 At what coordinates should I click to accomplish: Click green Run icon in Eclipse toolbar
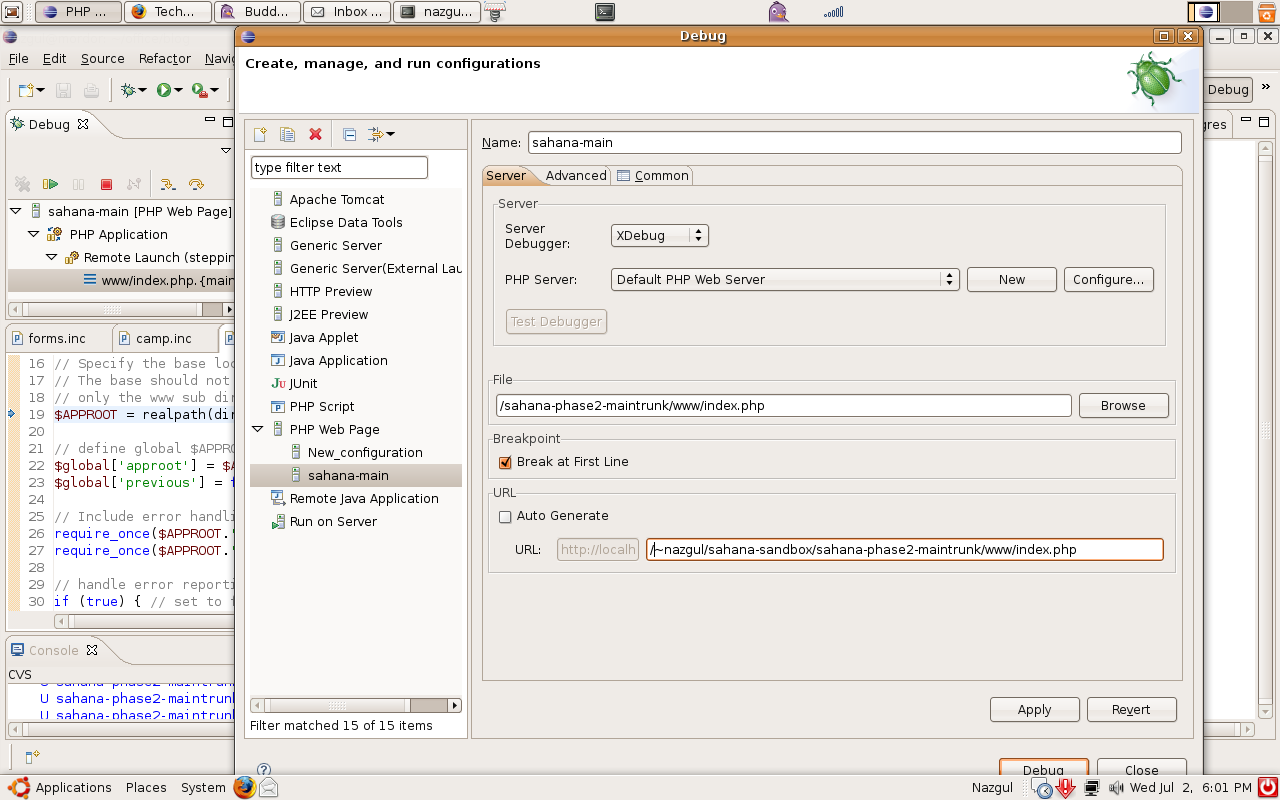pyautogui.click(x=163, y=90)
